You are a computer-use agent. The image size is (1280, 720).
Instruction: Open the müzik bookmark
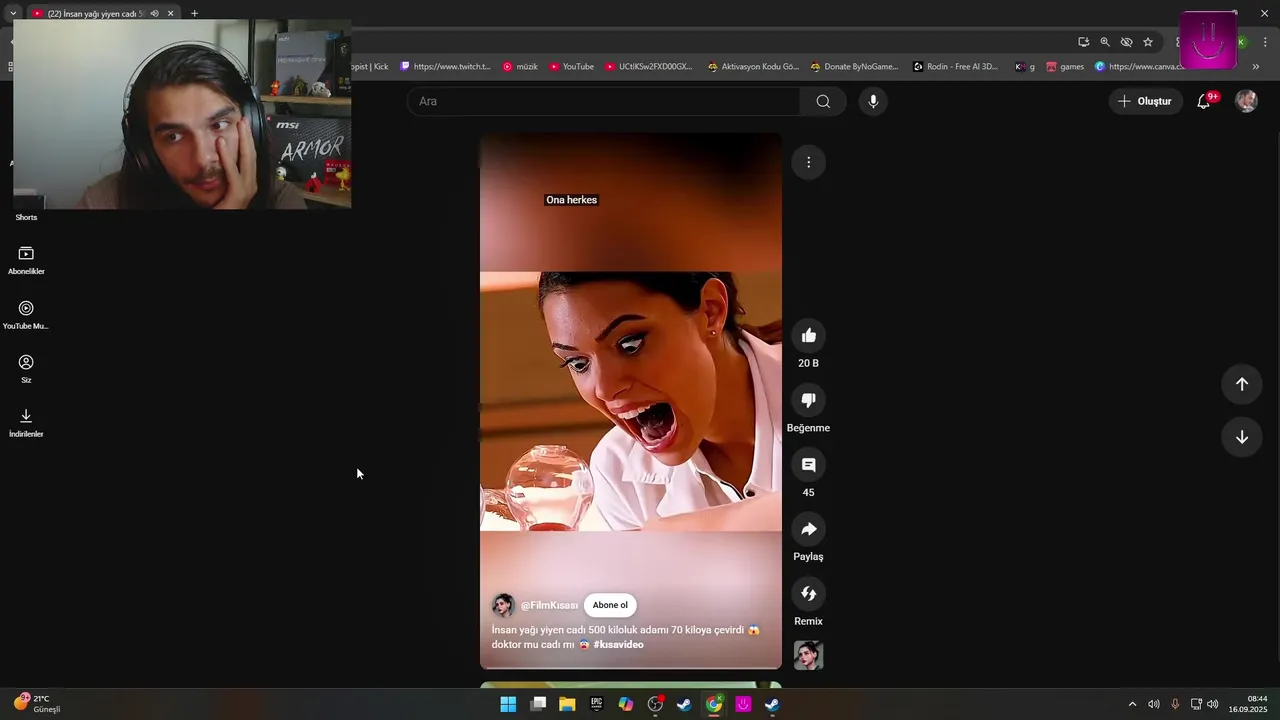pyautogui.click(x=520, y=67)
